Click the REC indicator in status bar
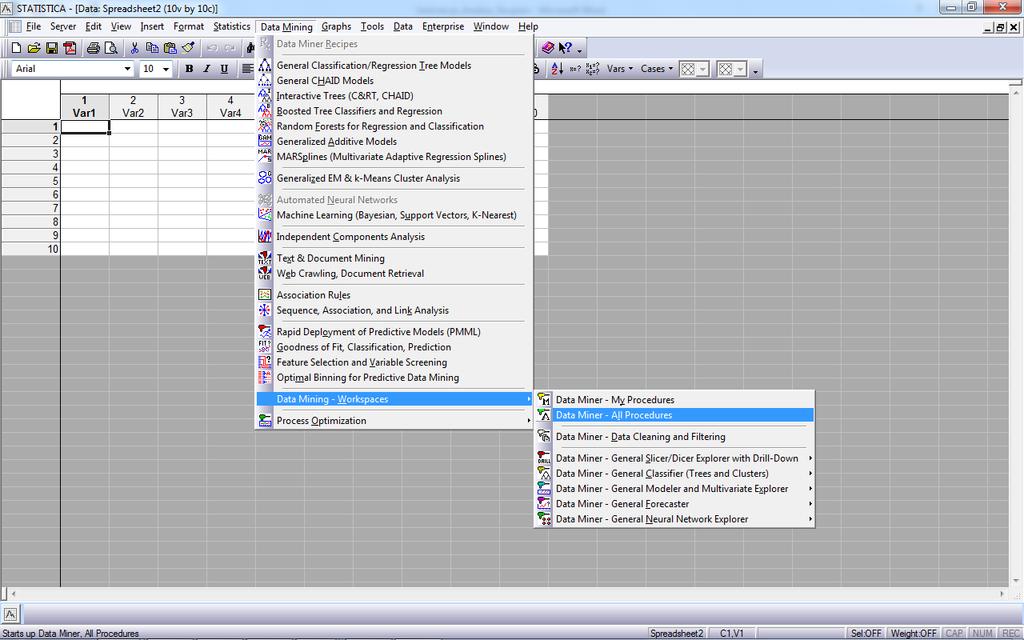The image size is (1024, 640). pos(1010,633)
